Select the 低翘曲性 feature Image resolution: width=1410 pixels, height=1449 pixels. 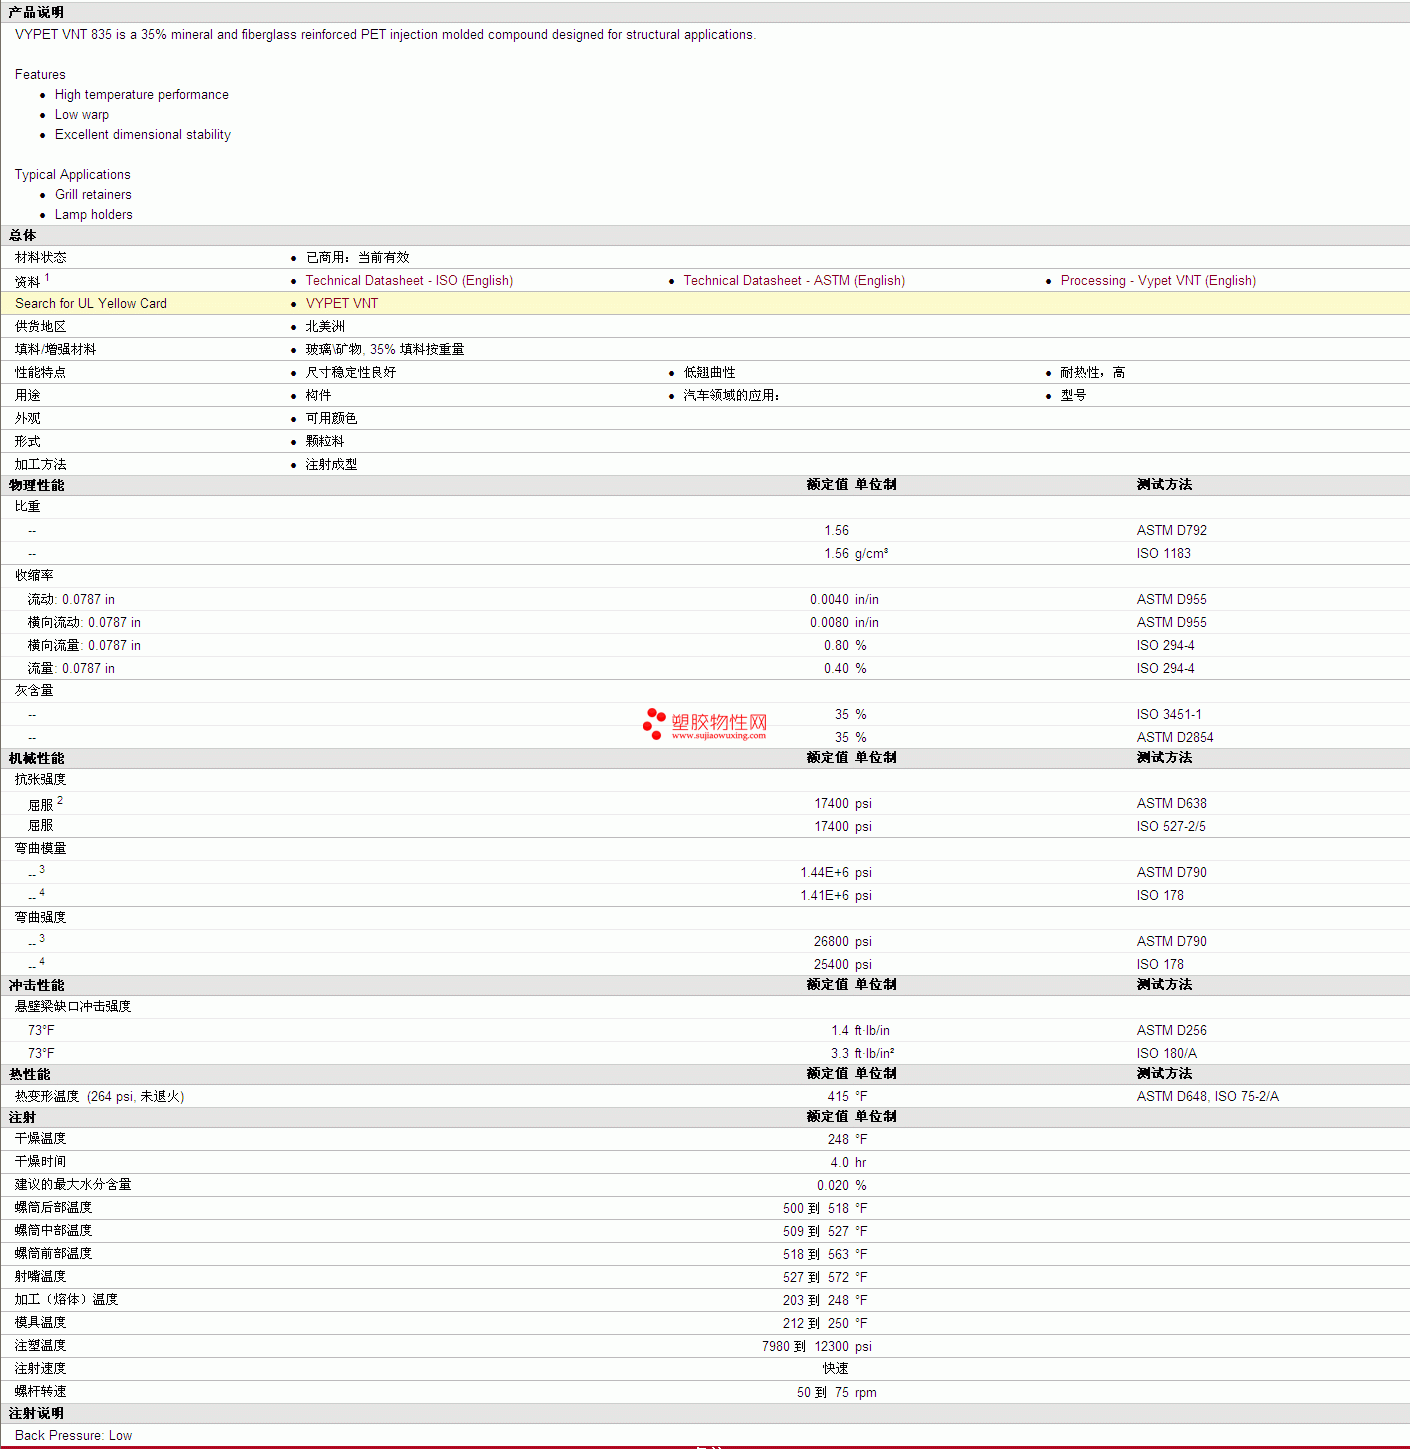(709, 373)
